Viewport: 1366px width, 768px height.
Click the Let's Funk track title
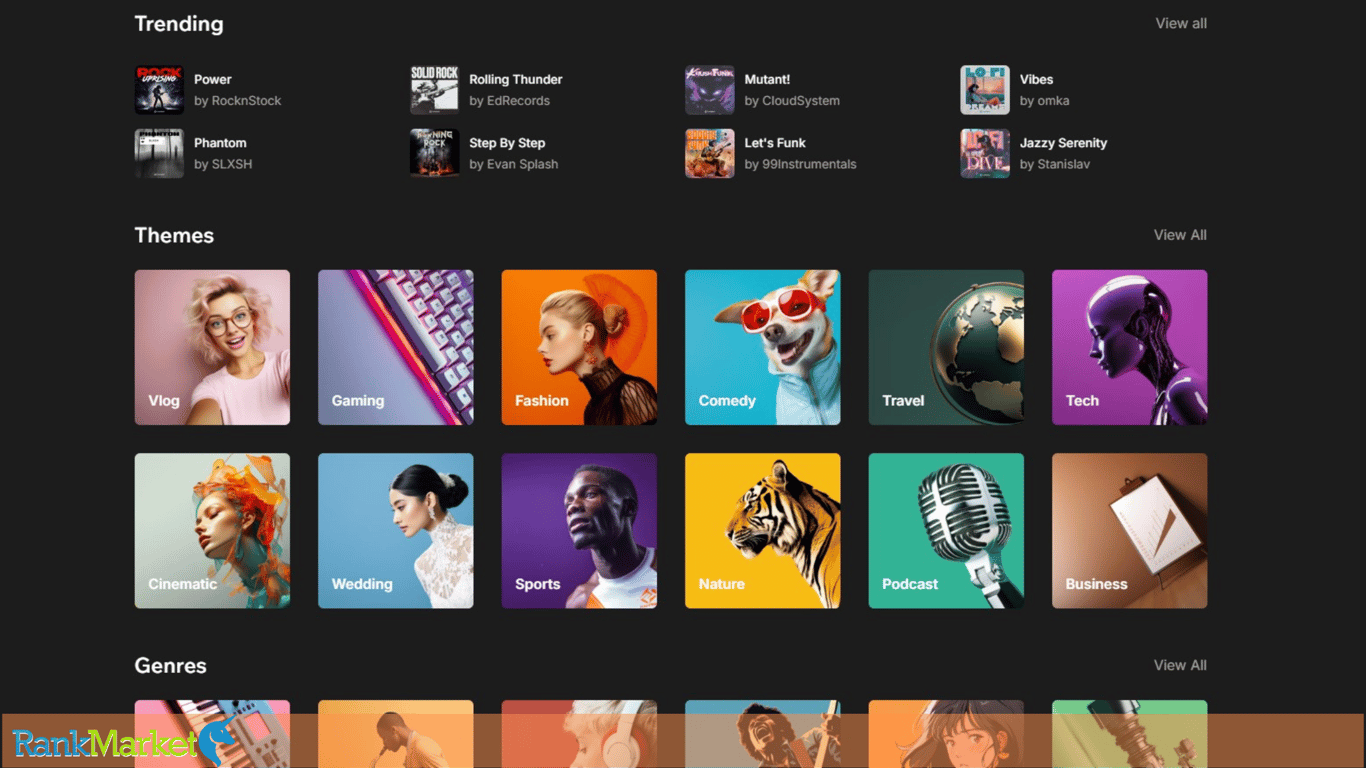775,143
